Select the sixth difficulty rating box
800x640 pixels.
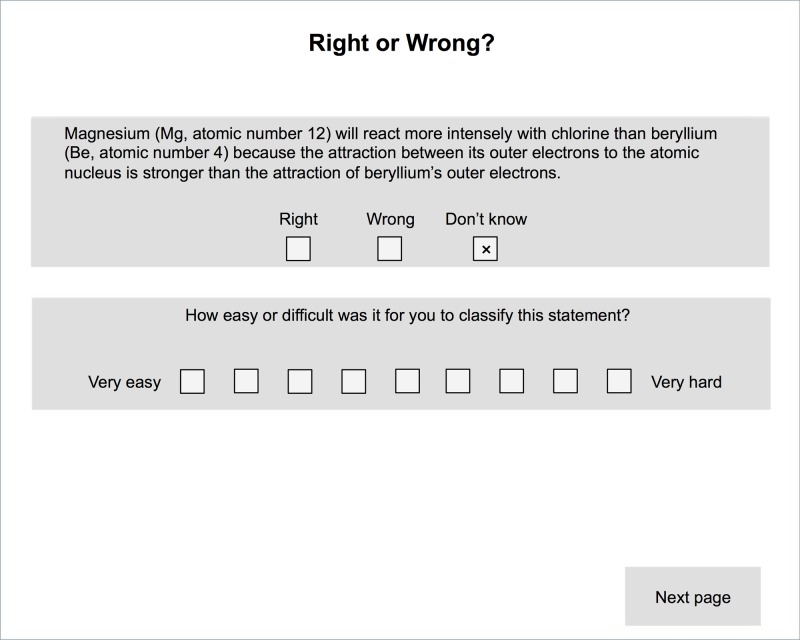click(458, 381)
